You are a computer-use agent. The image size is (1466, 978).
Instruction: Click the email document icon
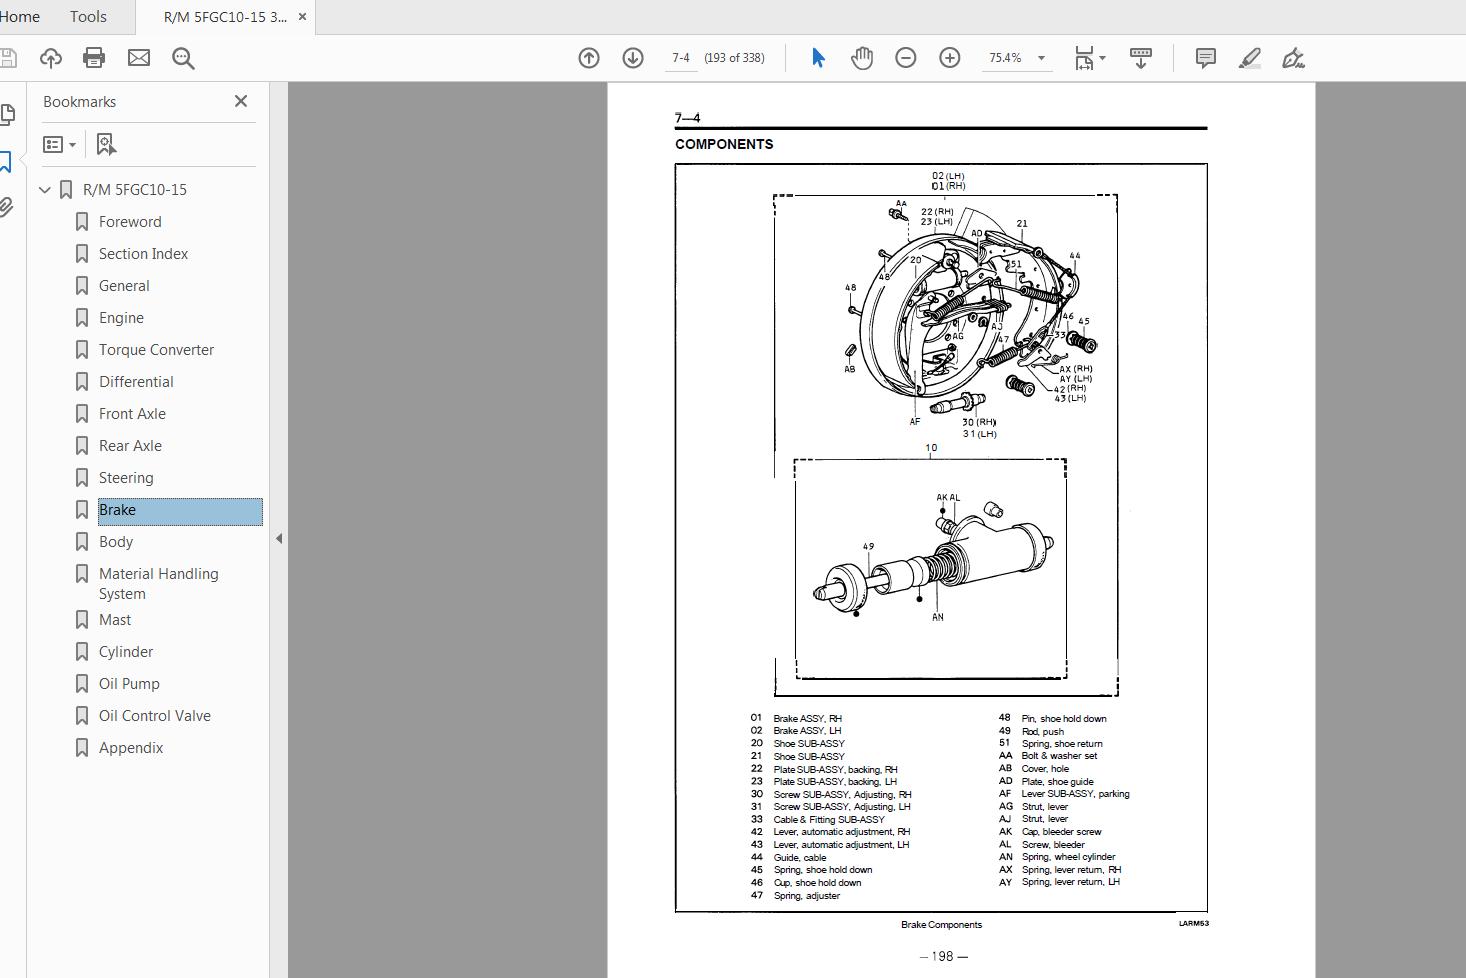coord(138,57)
